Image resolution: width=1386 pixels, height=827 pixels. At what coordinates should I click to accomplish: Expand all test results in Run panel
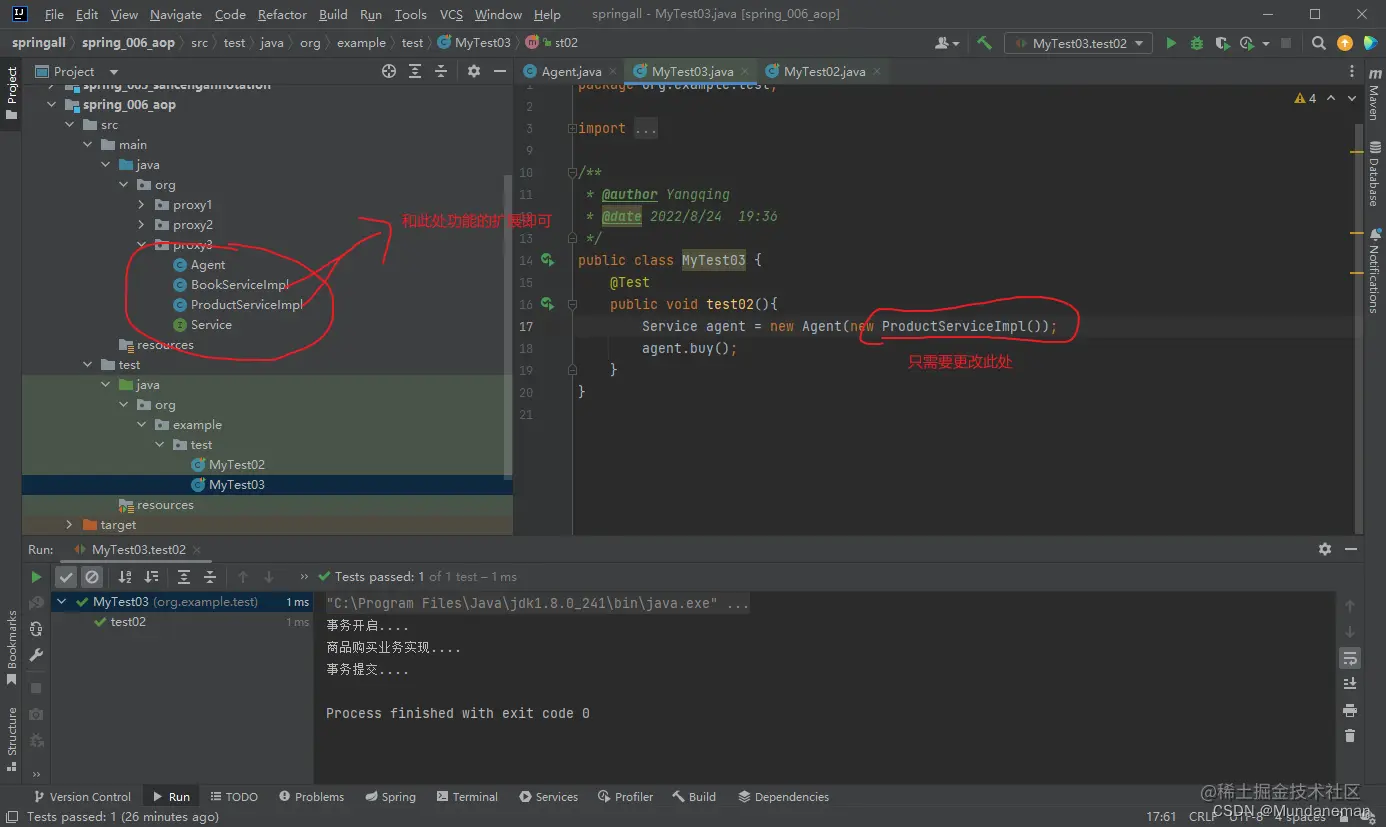pyautogui.click(x=184, y=577)
